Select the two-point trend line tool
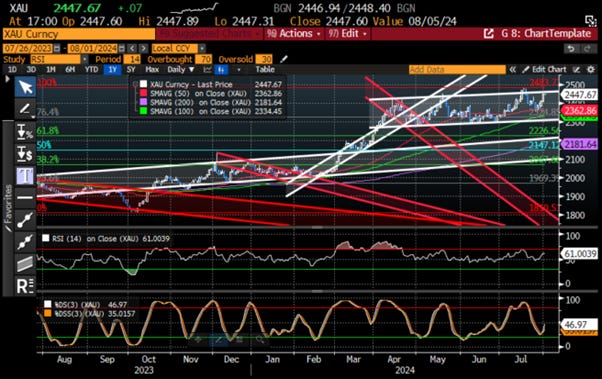The width and height of the screenshot is (602, 379). 25,220
